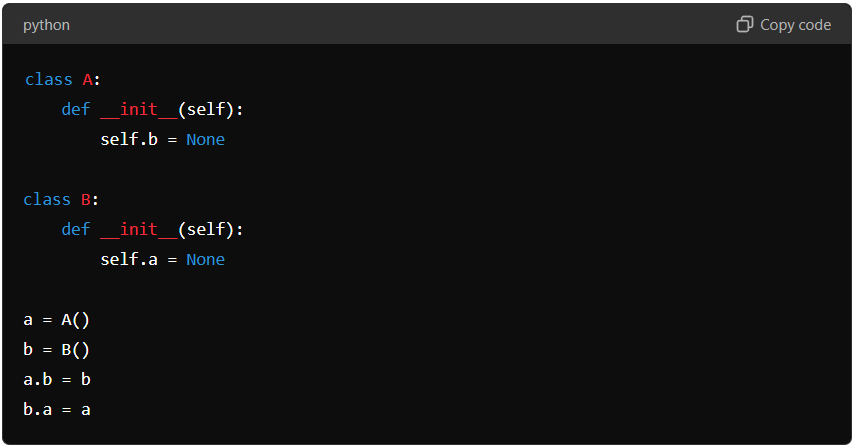The image size is (852, 445).
Task: Click the copy clipboard icon
Action: tap(744, 24)
